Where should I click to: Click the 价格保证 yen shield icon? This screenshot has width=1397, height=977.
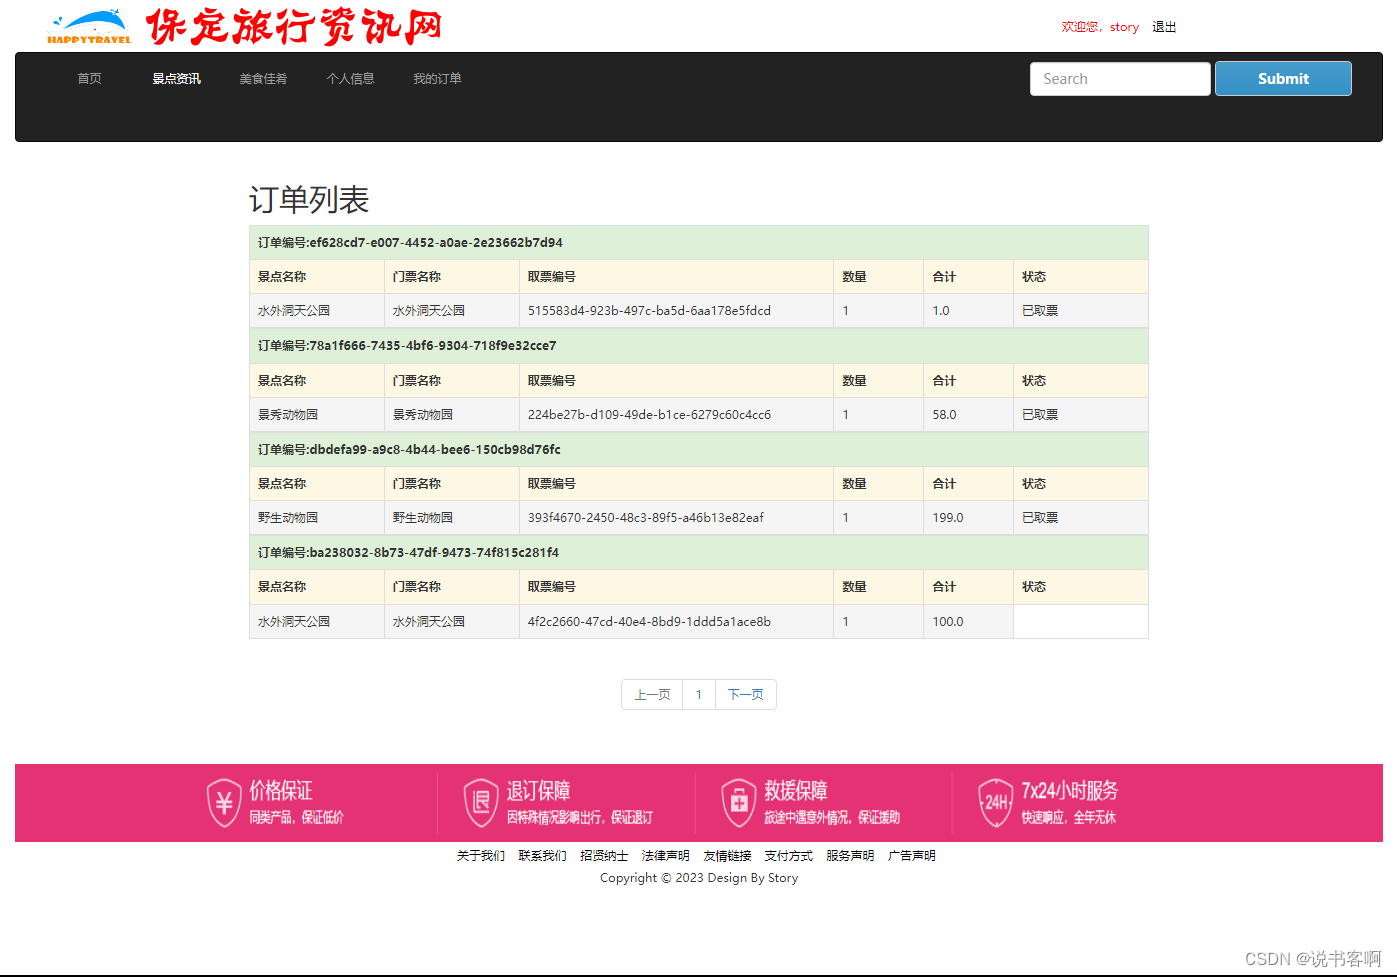pos(224,803)
